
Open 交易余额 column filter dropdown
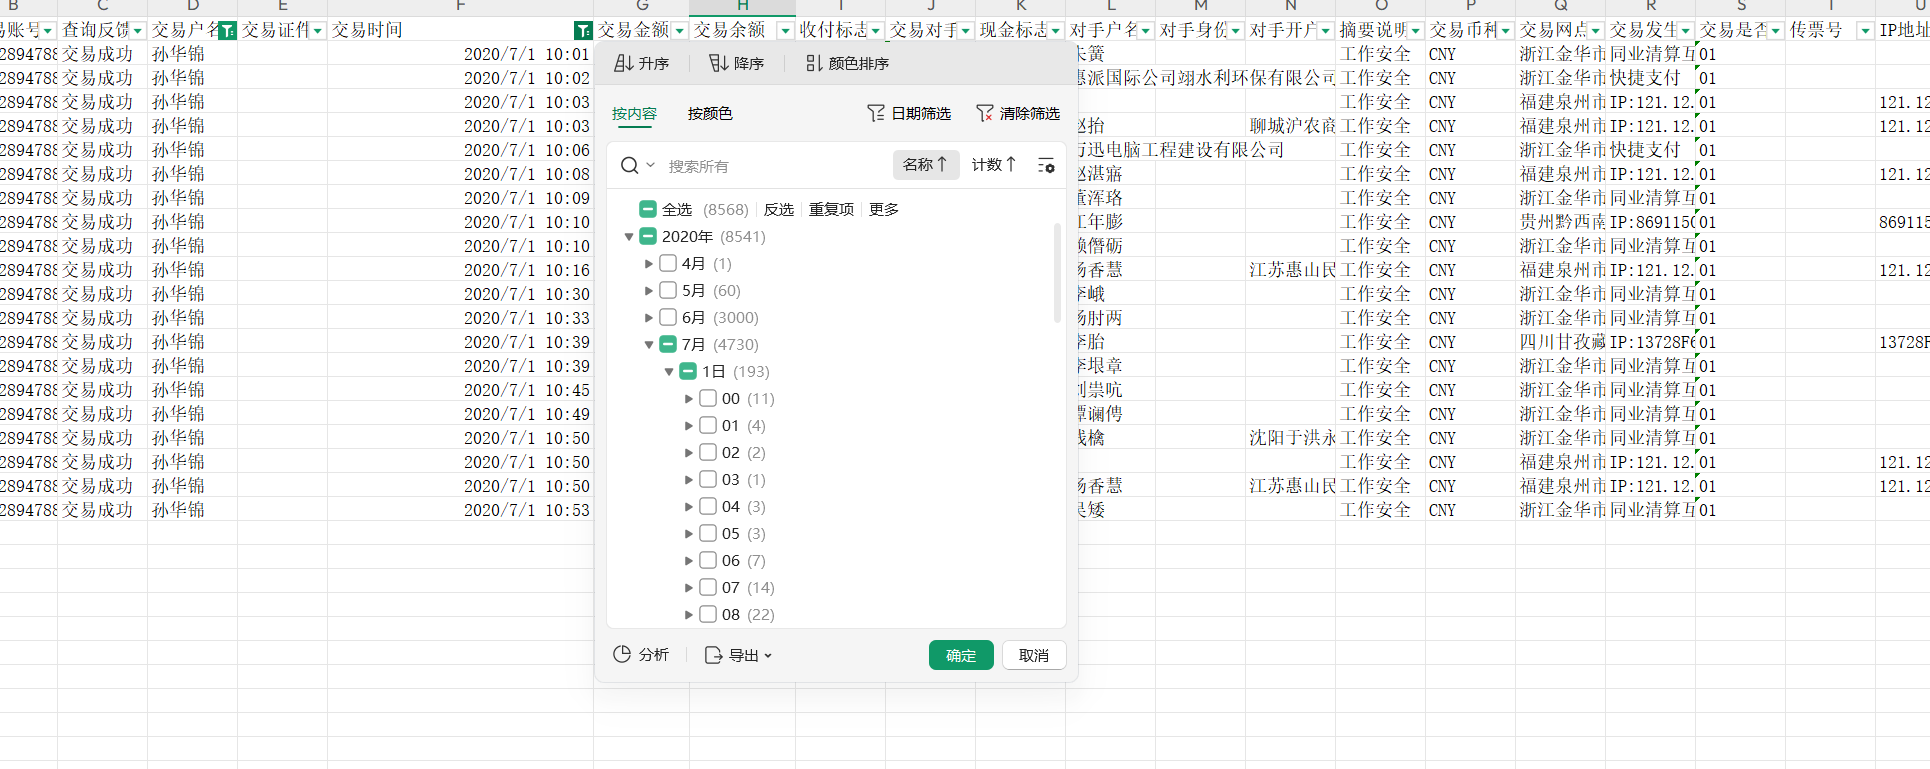click(785, 31)
